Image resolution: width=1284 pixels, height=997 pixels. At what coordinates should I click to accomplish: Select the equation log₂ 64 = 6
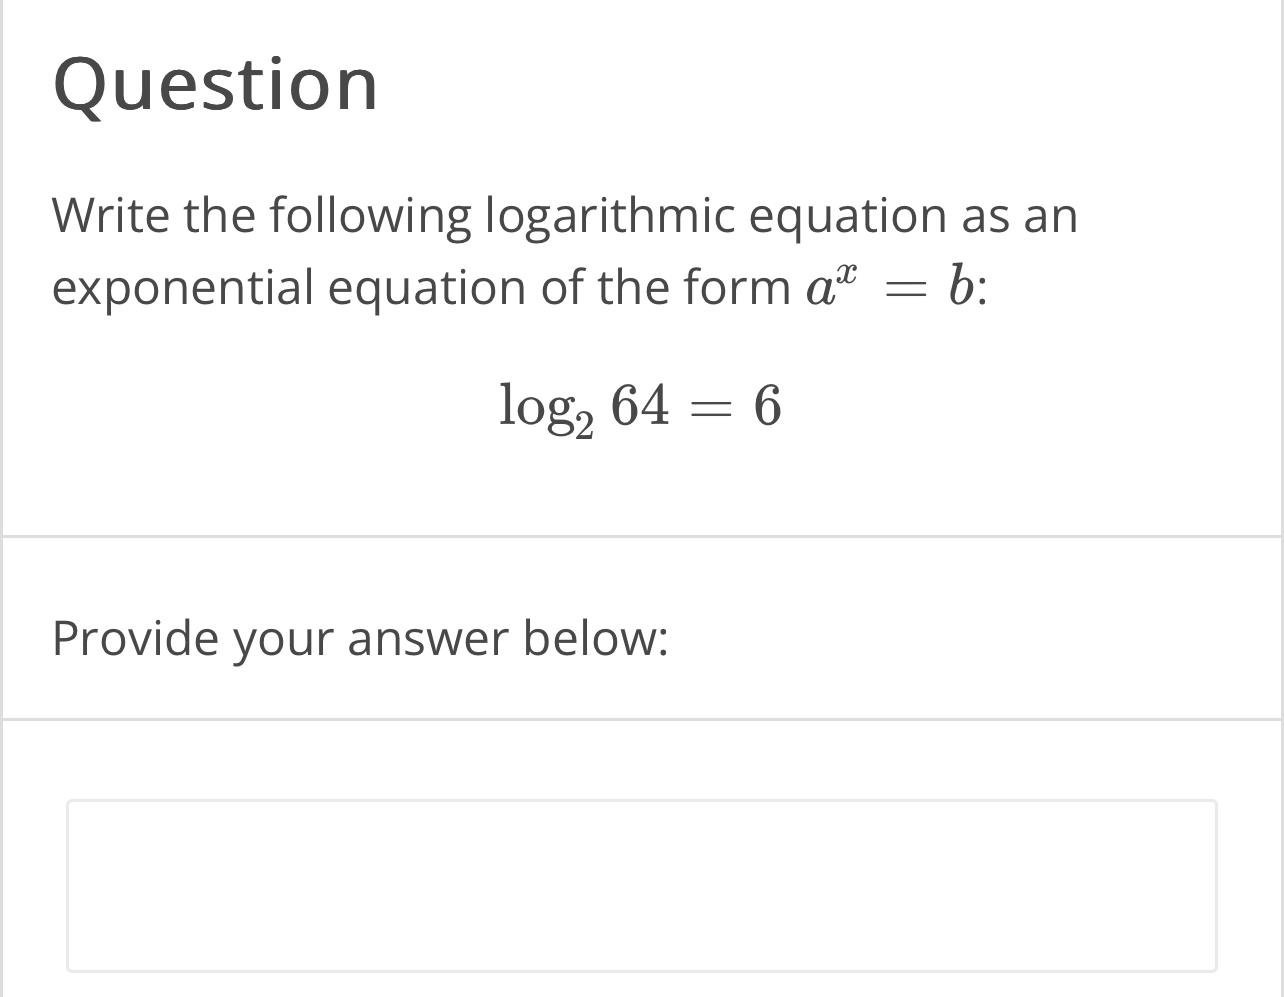640,405
